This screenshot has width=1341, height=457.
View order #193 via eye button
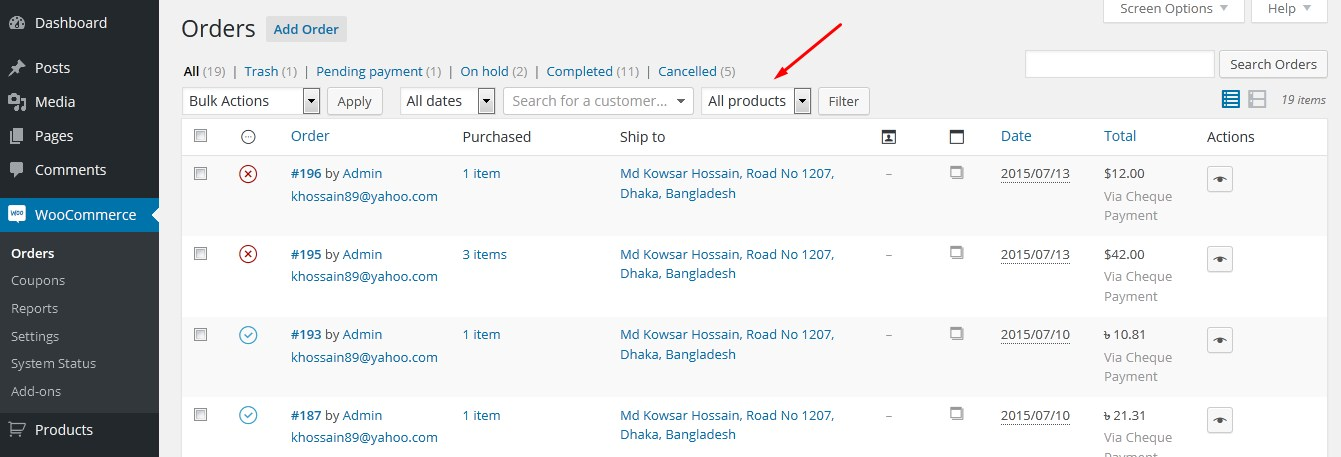[1219, 340]
